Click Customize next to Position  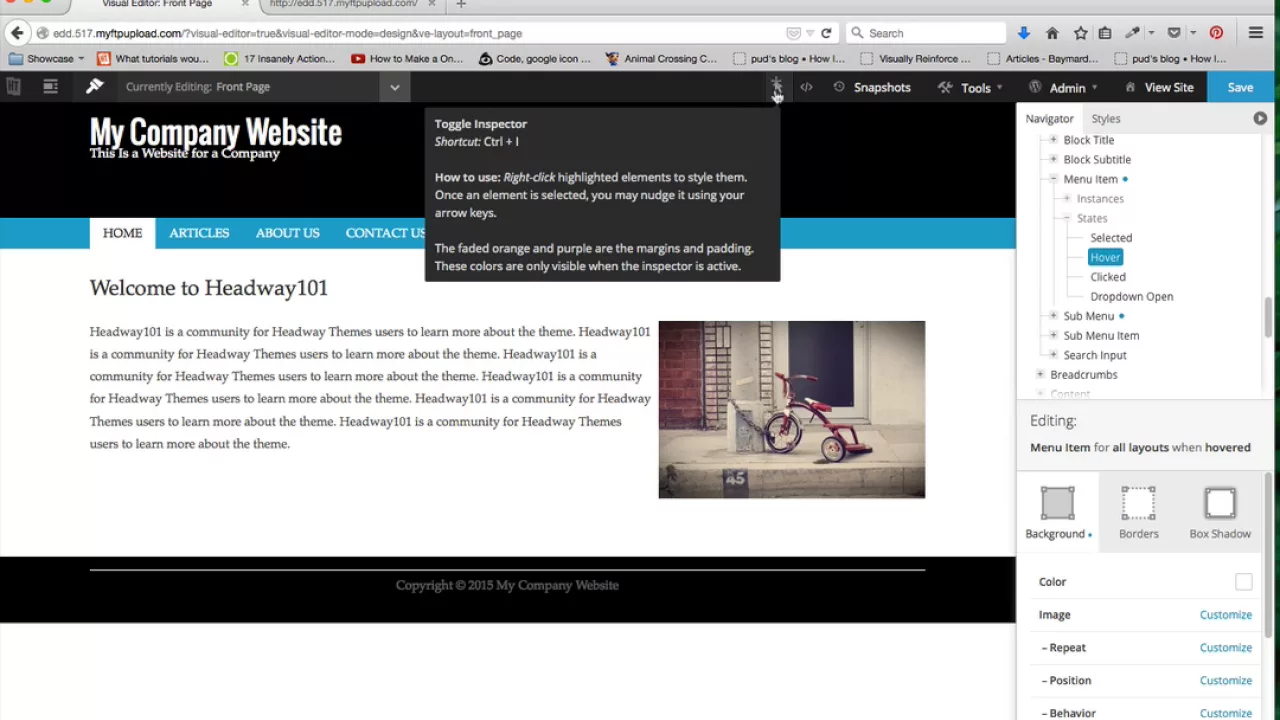tap(1225, 681)
